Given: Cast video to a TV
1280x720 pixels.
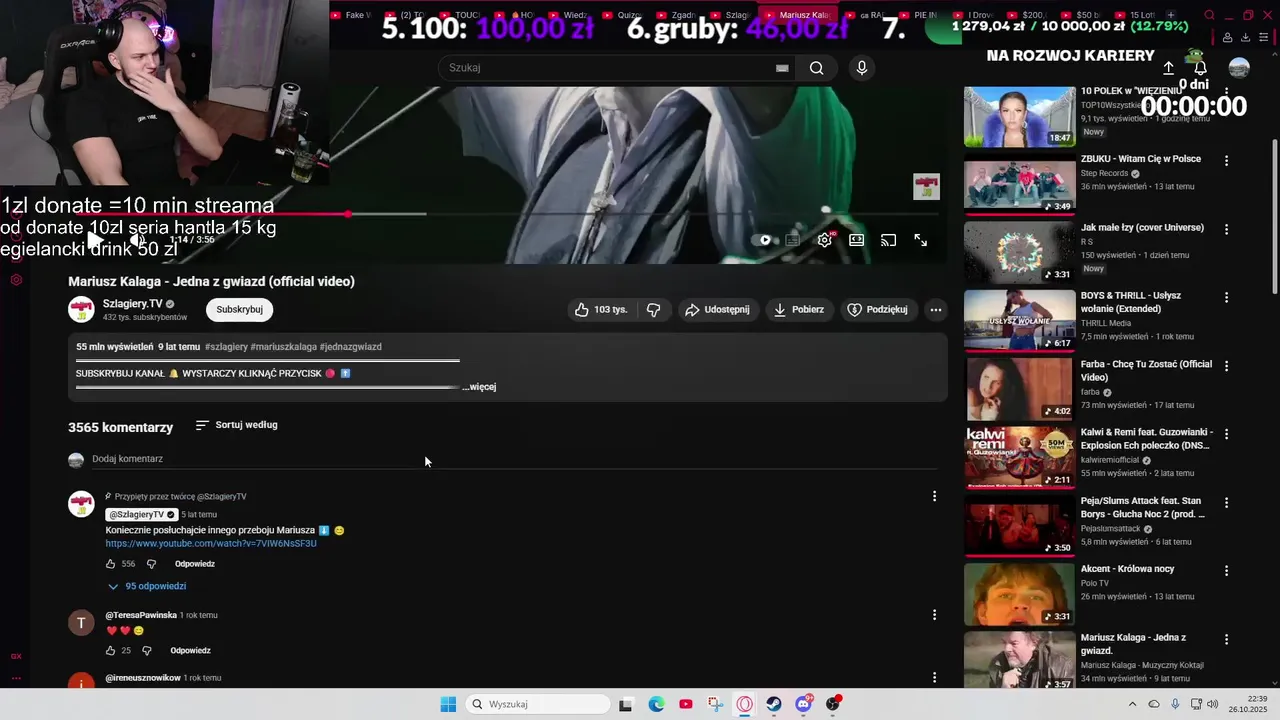Looking at the screenshot, I should click(888, 240).
